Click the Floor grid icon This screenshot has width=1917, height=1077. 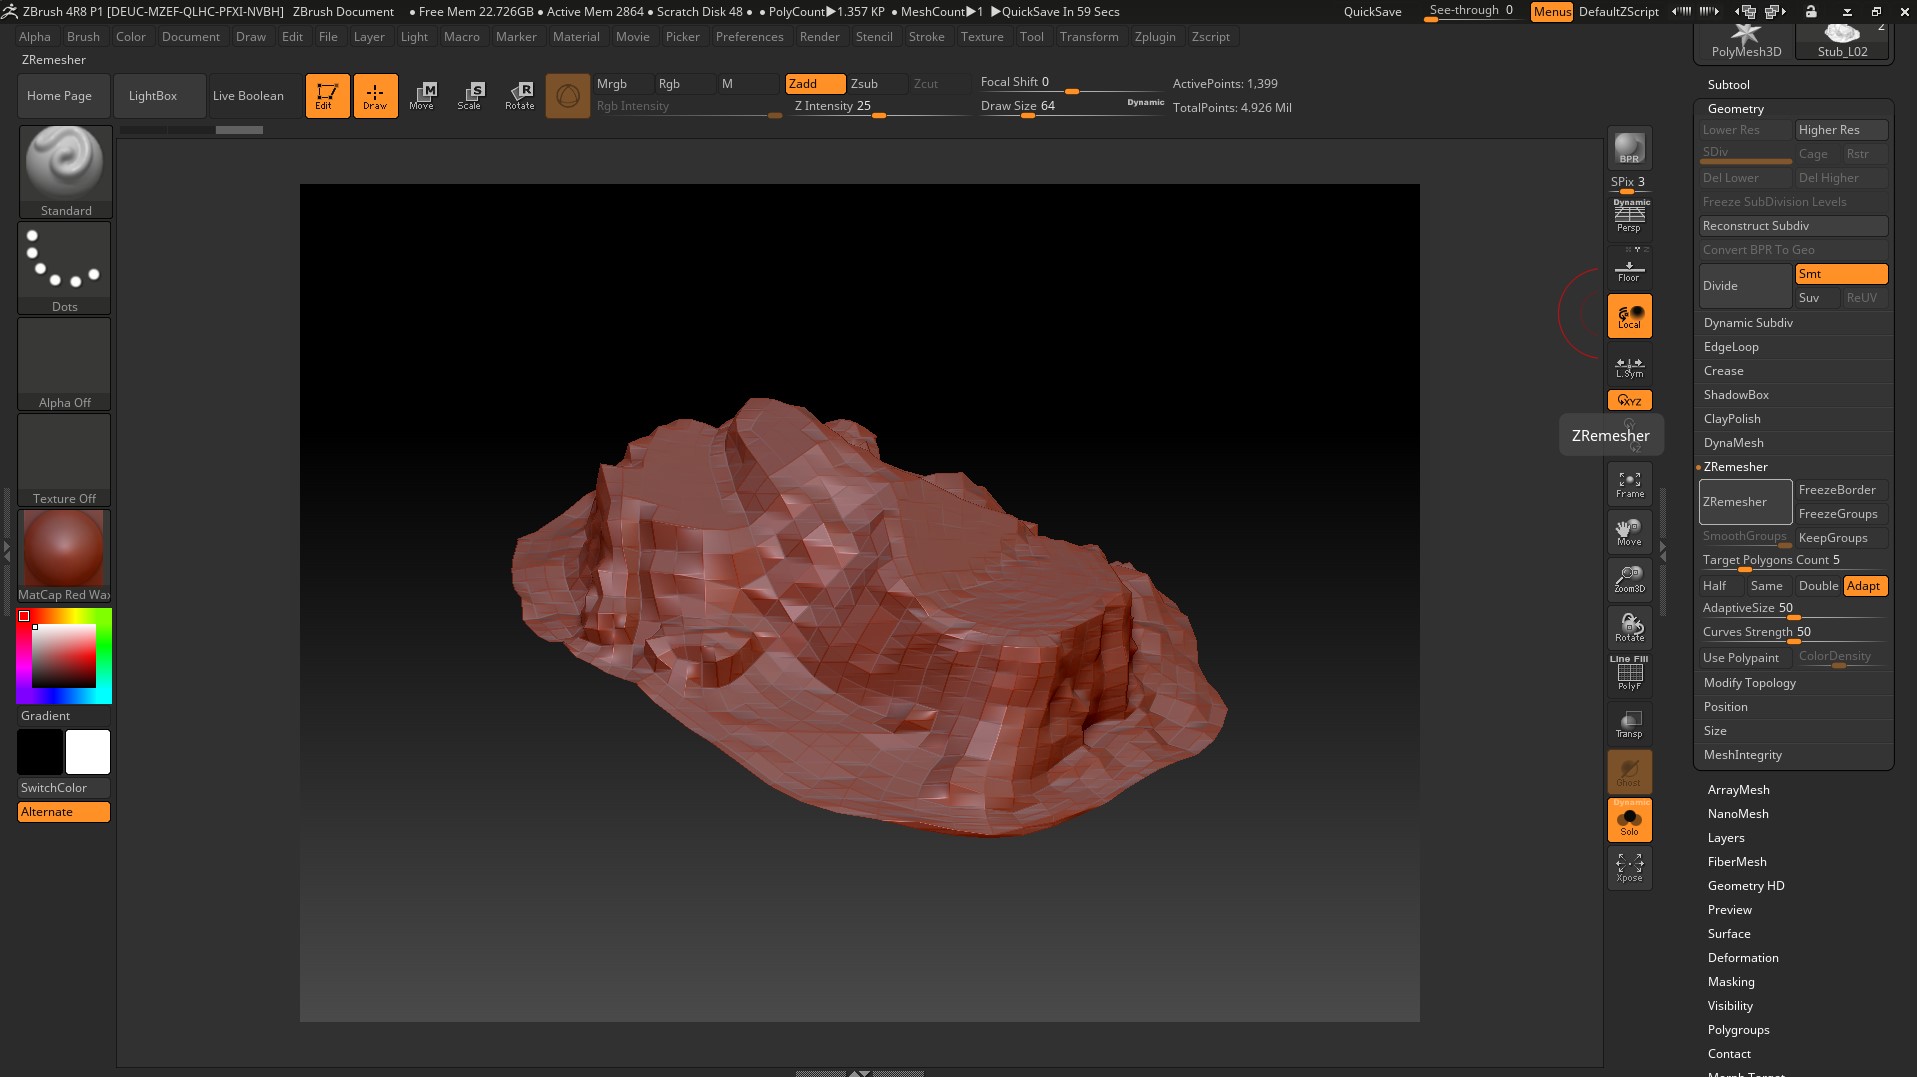click(1629, 270)
